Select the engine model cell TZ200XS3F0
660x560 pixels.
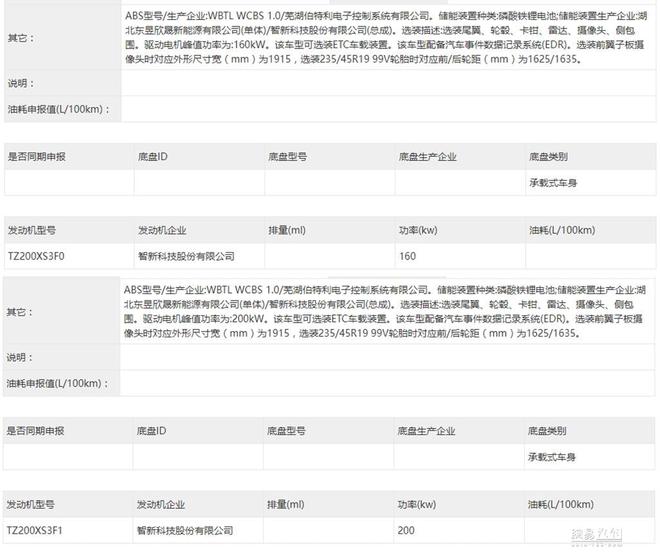pyautogui.click(x=36, y=256)
